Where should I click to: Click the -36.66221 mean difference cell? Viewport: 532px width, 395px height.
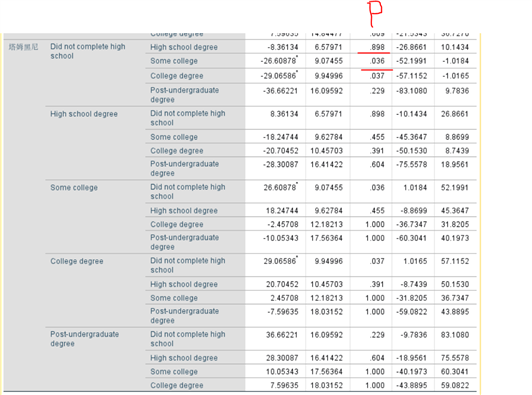tap(280, 91)
